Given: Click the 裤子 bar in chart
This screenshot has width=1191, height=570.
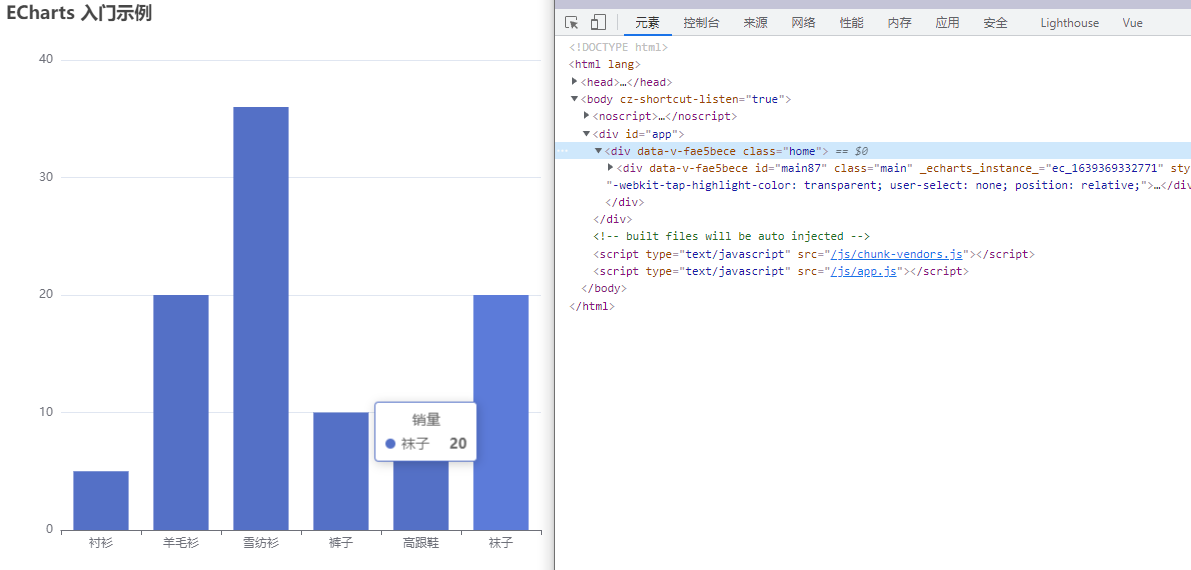Looking at the screenshot, I should click(341, 471).
